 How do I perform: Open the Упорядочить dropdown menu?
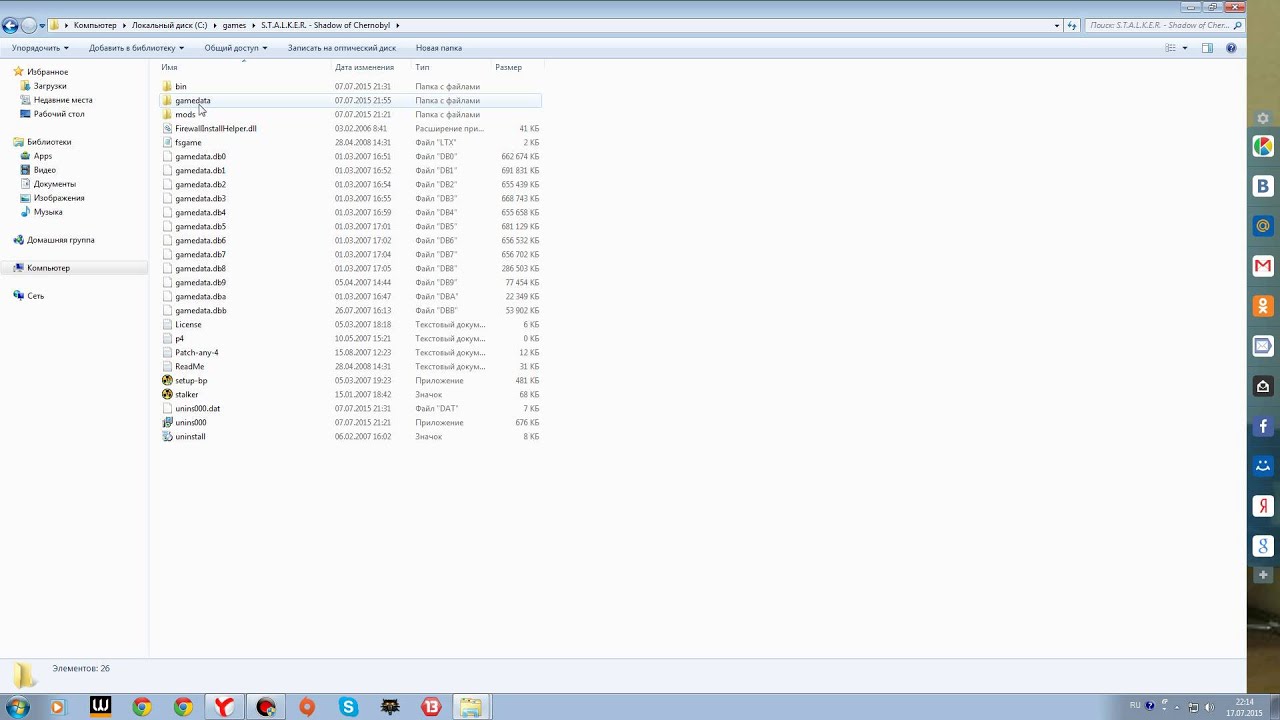(x=40, y=48)
